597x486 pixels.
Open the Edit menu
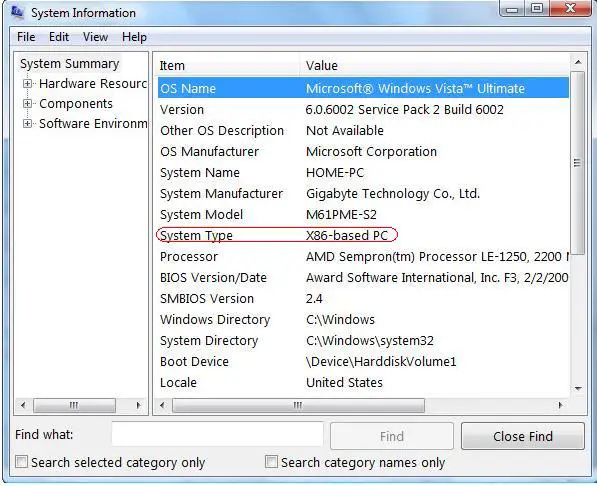[59, 37]
